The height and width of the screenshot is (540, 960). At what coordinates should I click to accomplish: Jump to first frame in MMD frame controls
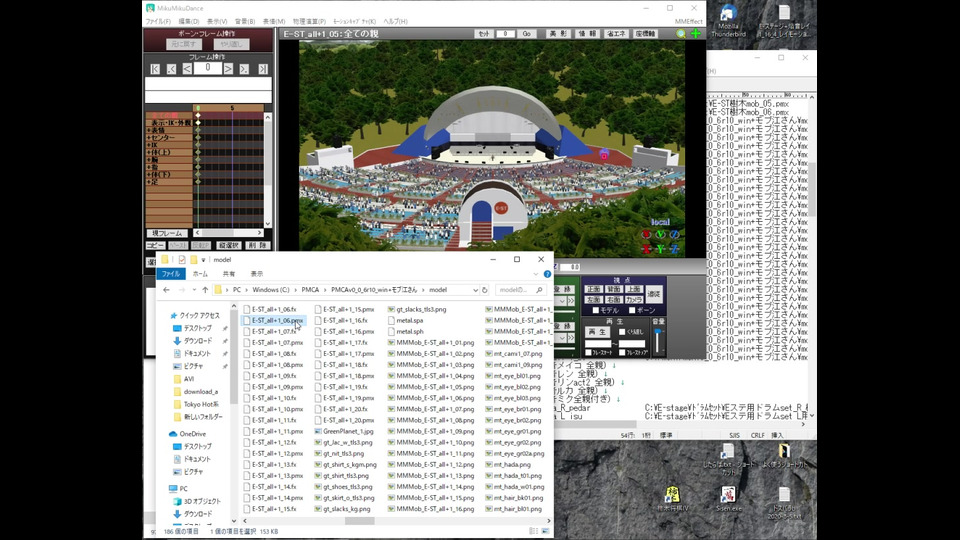[x=155, y=69]
